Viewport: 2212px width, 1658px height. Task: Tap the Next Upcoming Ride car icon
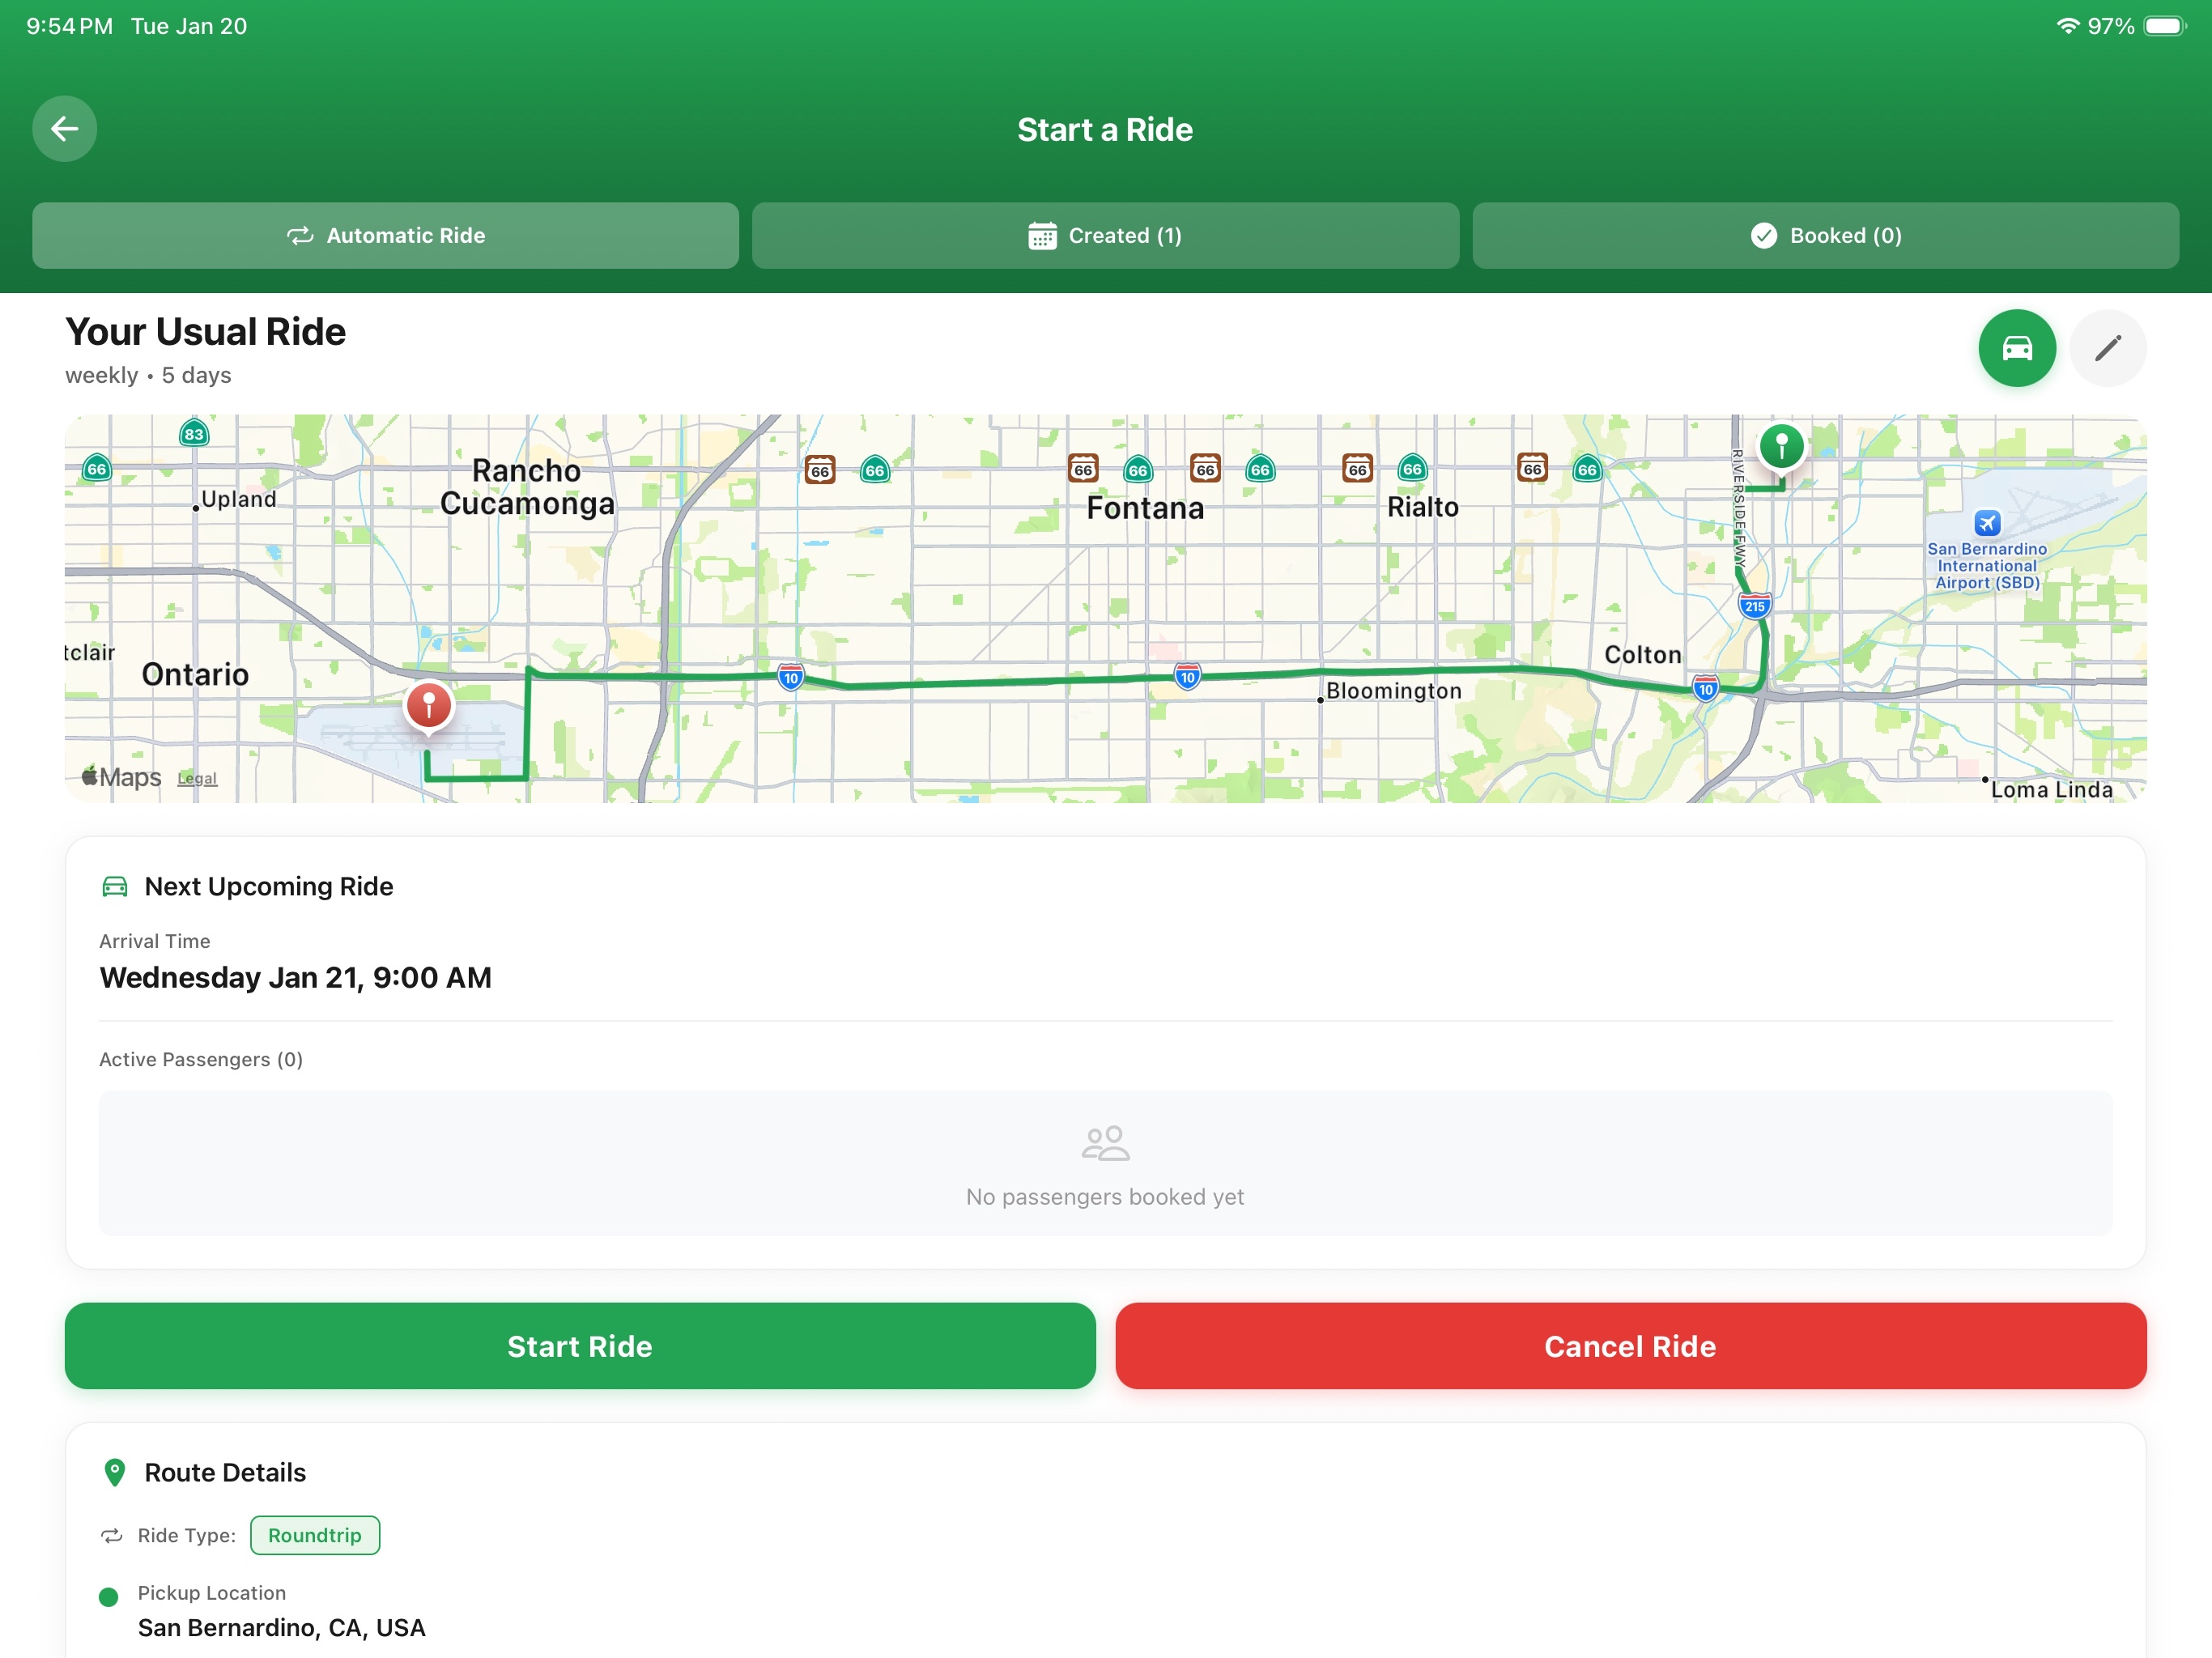tap(115, 887)
